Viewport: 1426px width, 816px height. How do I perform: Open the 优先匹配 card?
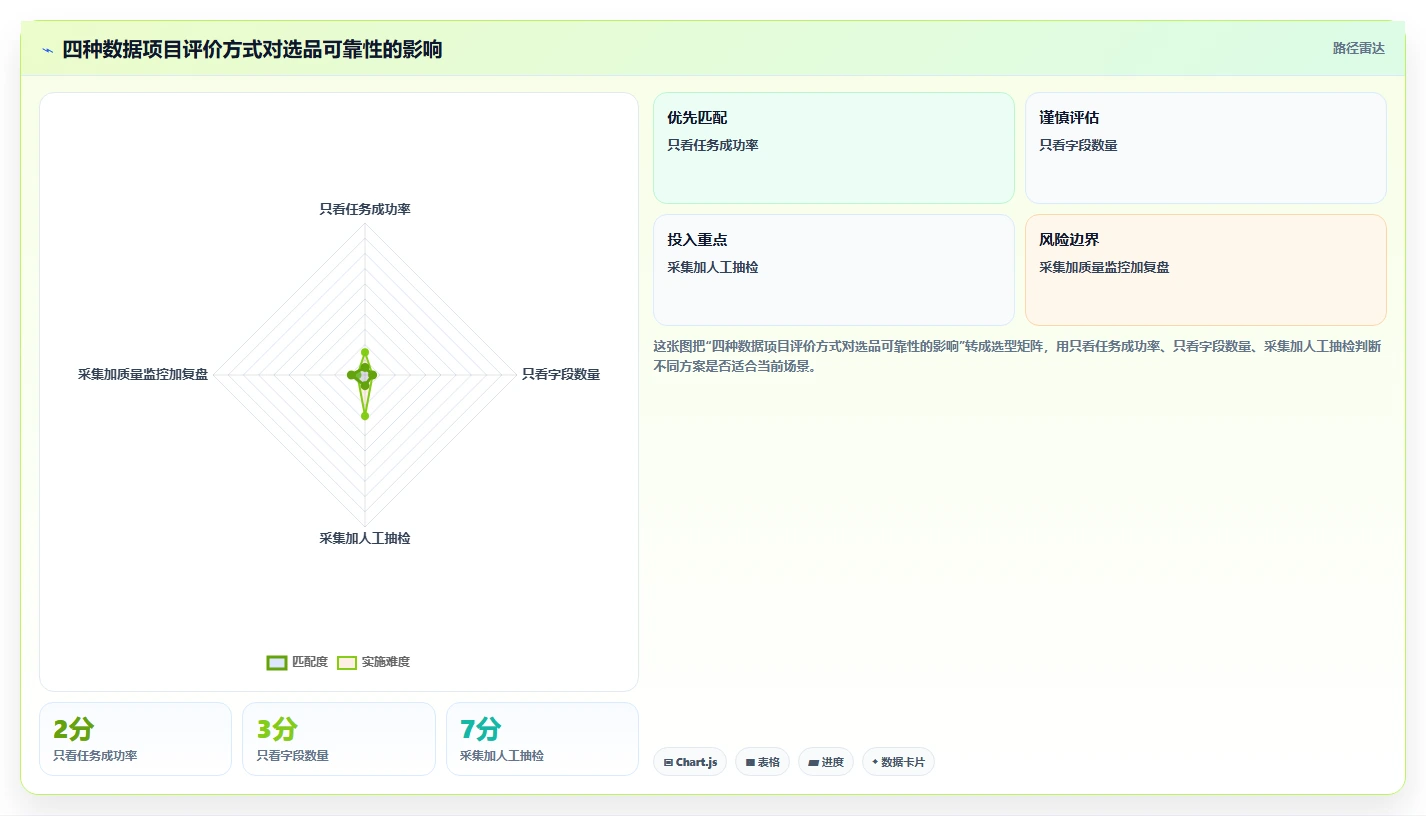(x=834, y=148)
